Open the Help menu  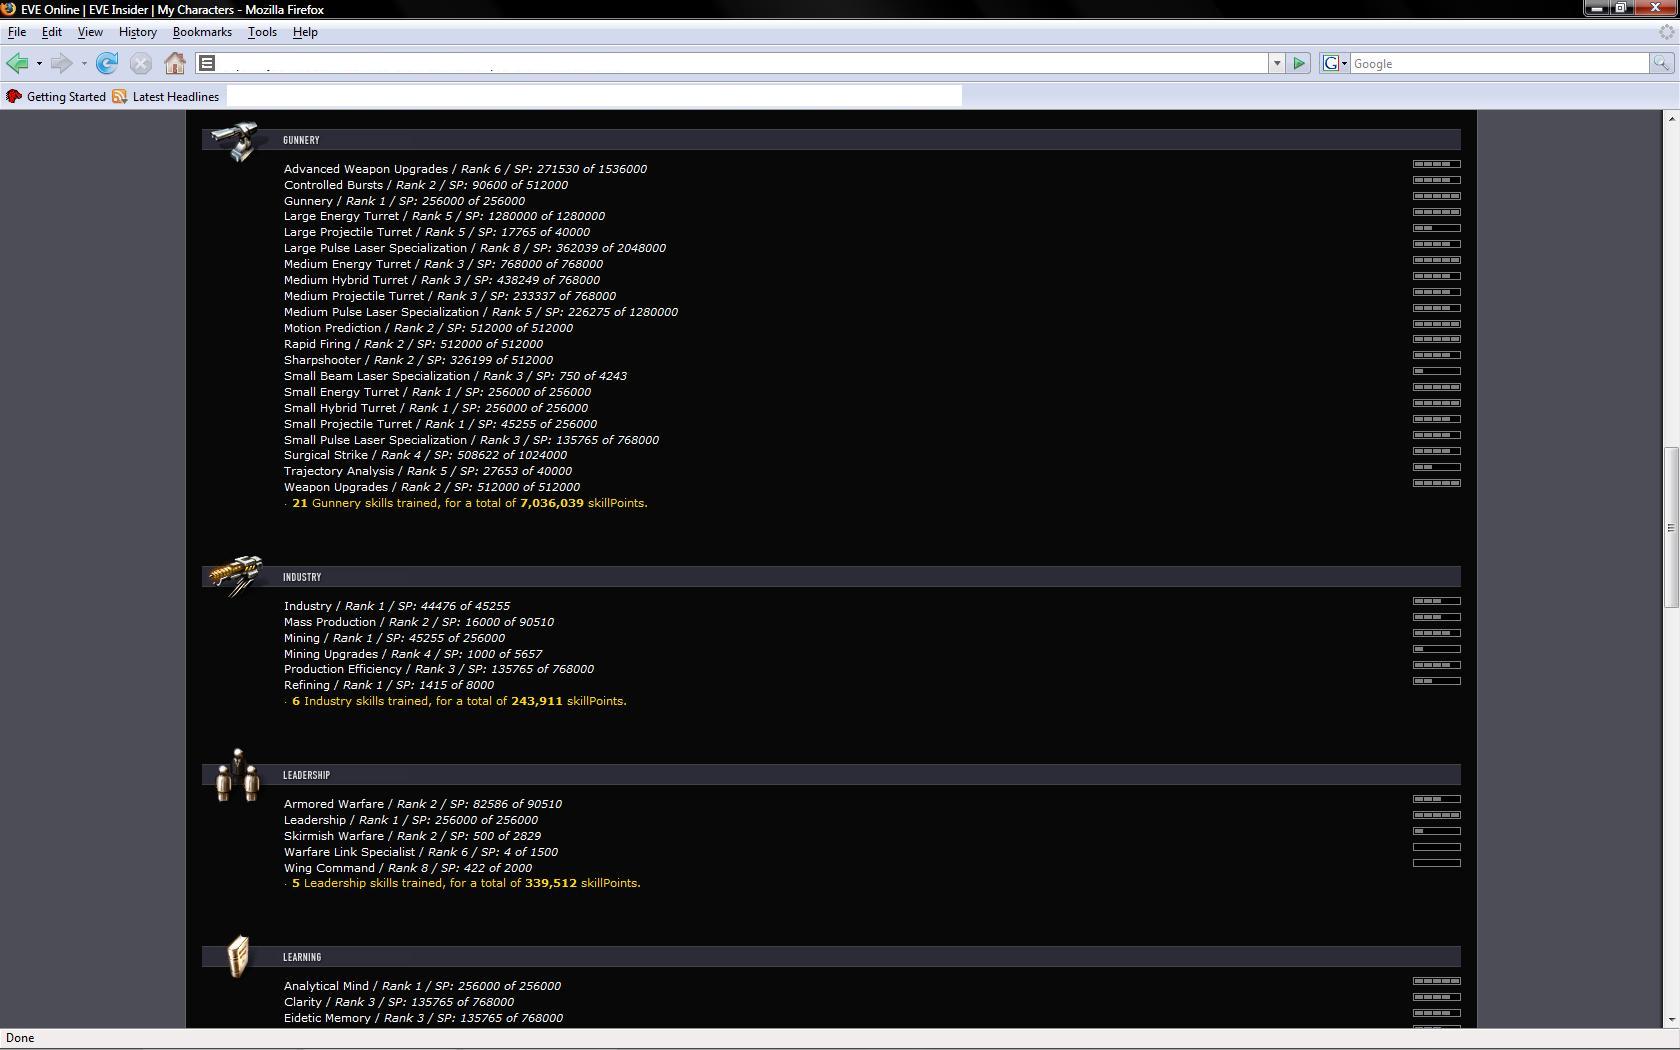pos(305,32)
